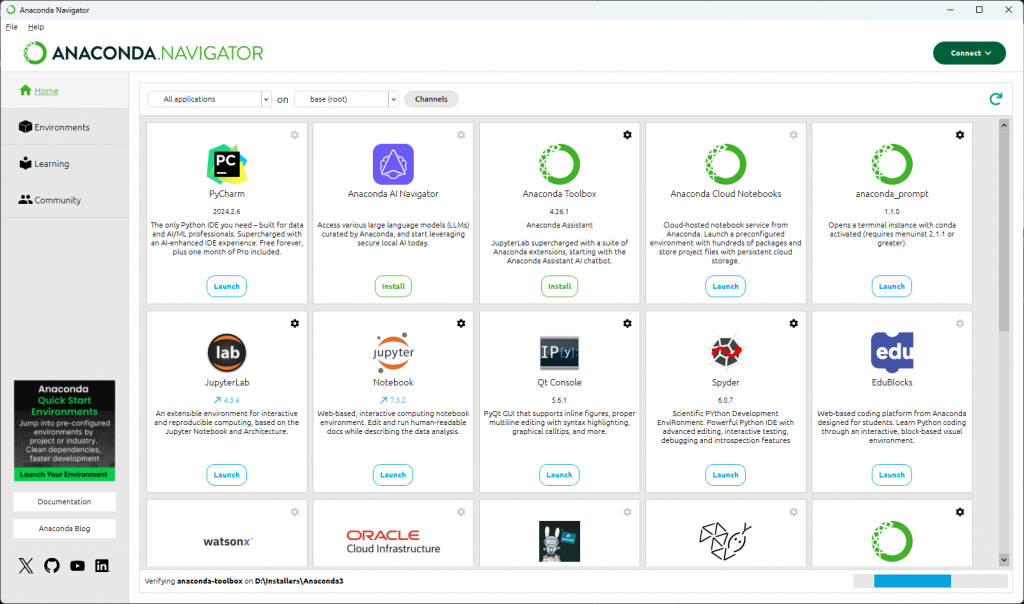
Task: Click the vertical scrollbar thumb
Action: click(x=1004, y=233)
